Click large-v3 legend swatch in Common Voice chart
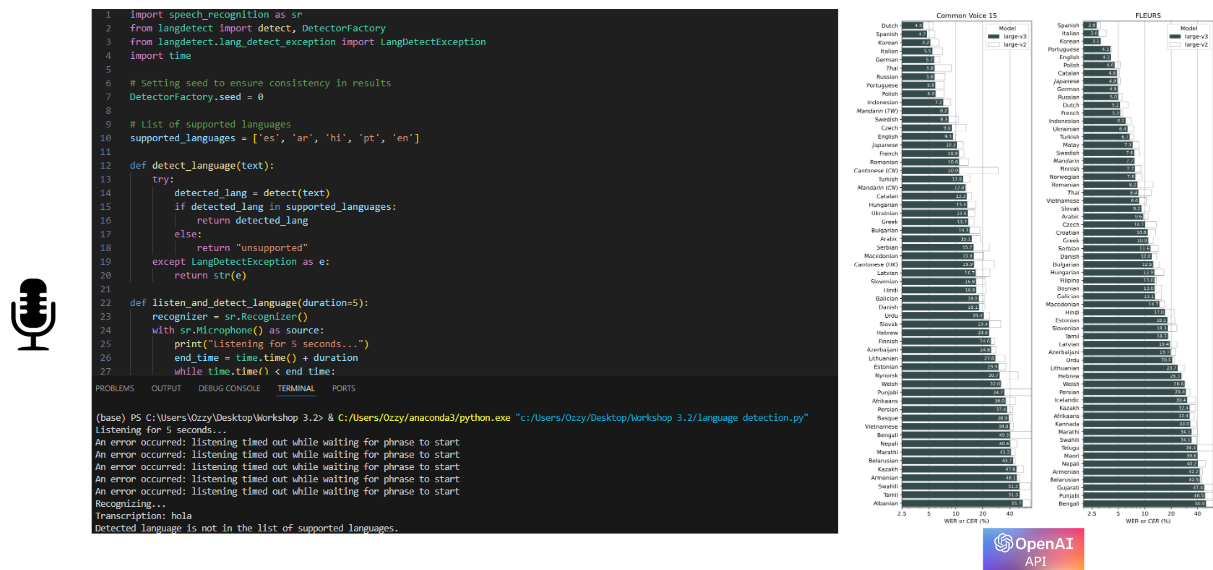 click(x=992, y=36)
